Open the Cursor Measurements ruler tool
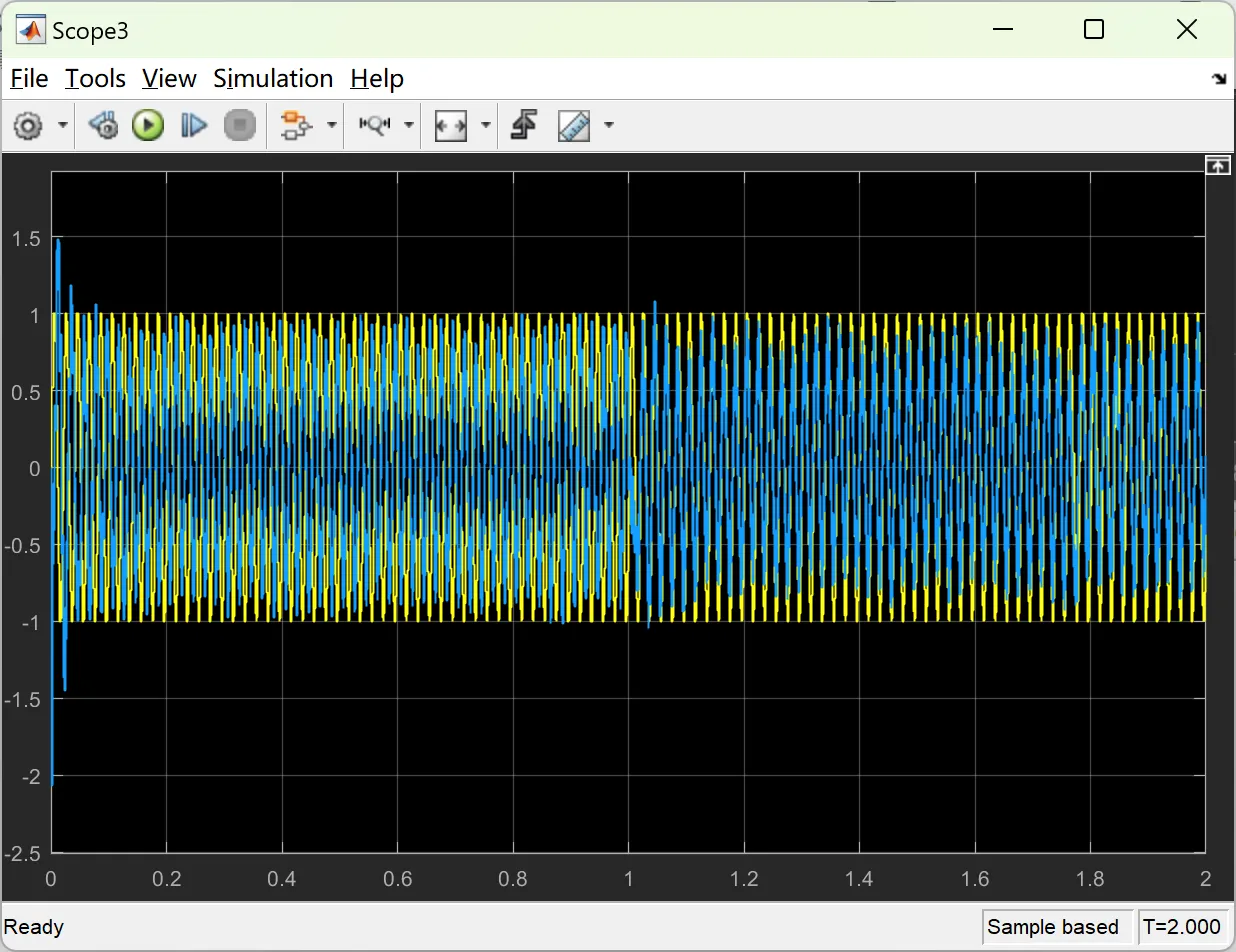This screenshot has width=1236, height=952. 574,126
